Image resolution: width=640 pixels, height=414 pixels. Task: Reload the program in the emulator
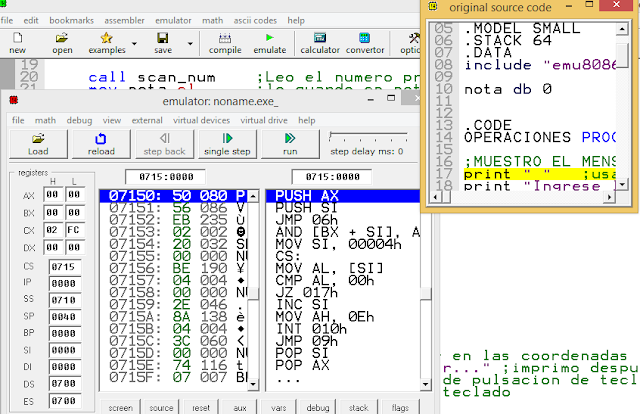tap(101, 144)
